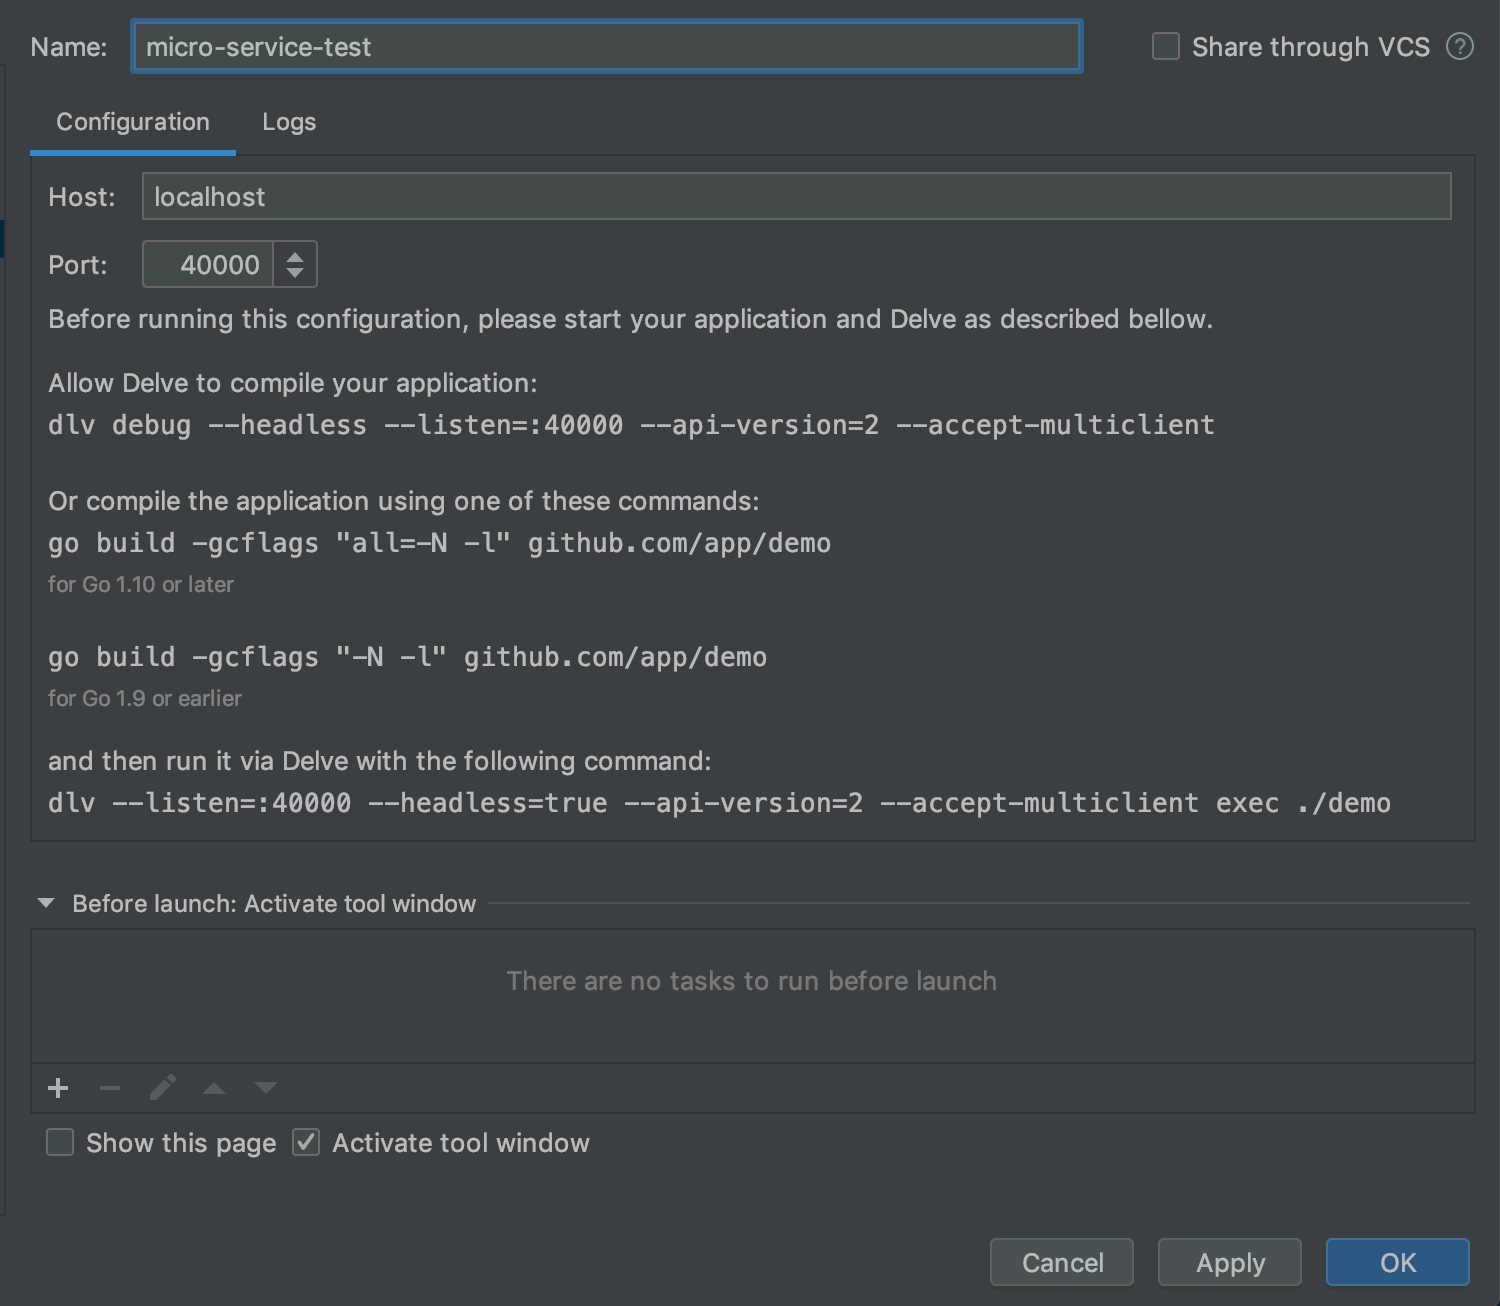Switch to the Logs tab
Viewport: 1500px width, 1306px height.
click(288, 121)
